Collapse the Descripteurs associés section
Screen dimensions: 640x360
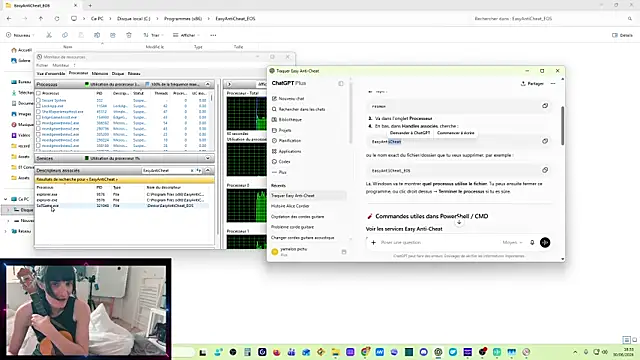coord(208,170)
